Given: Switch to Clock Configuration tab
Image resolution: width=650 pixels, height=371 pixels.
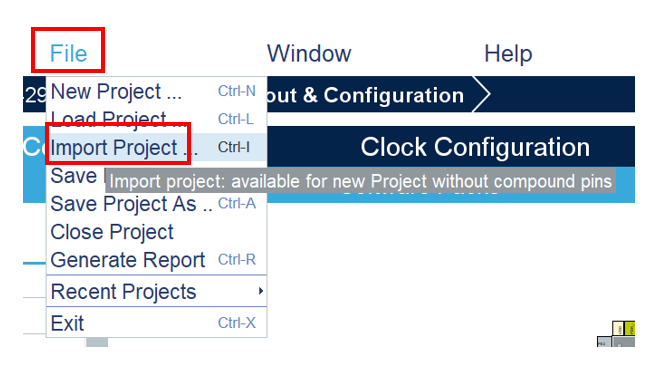Looking at the screenshot, I should (475, 147).
